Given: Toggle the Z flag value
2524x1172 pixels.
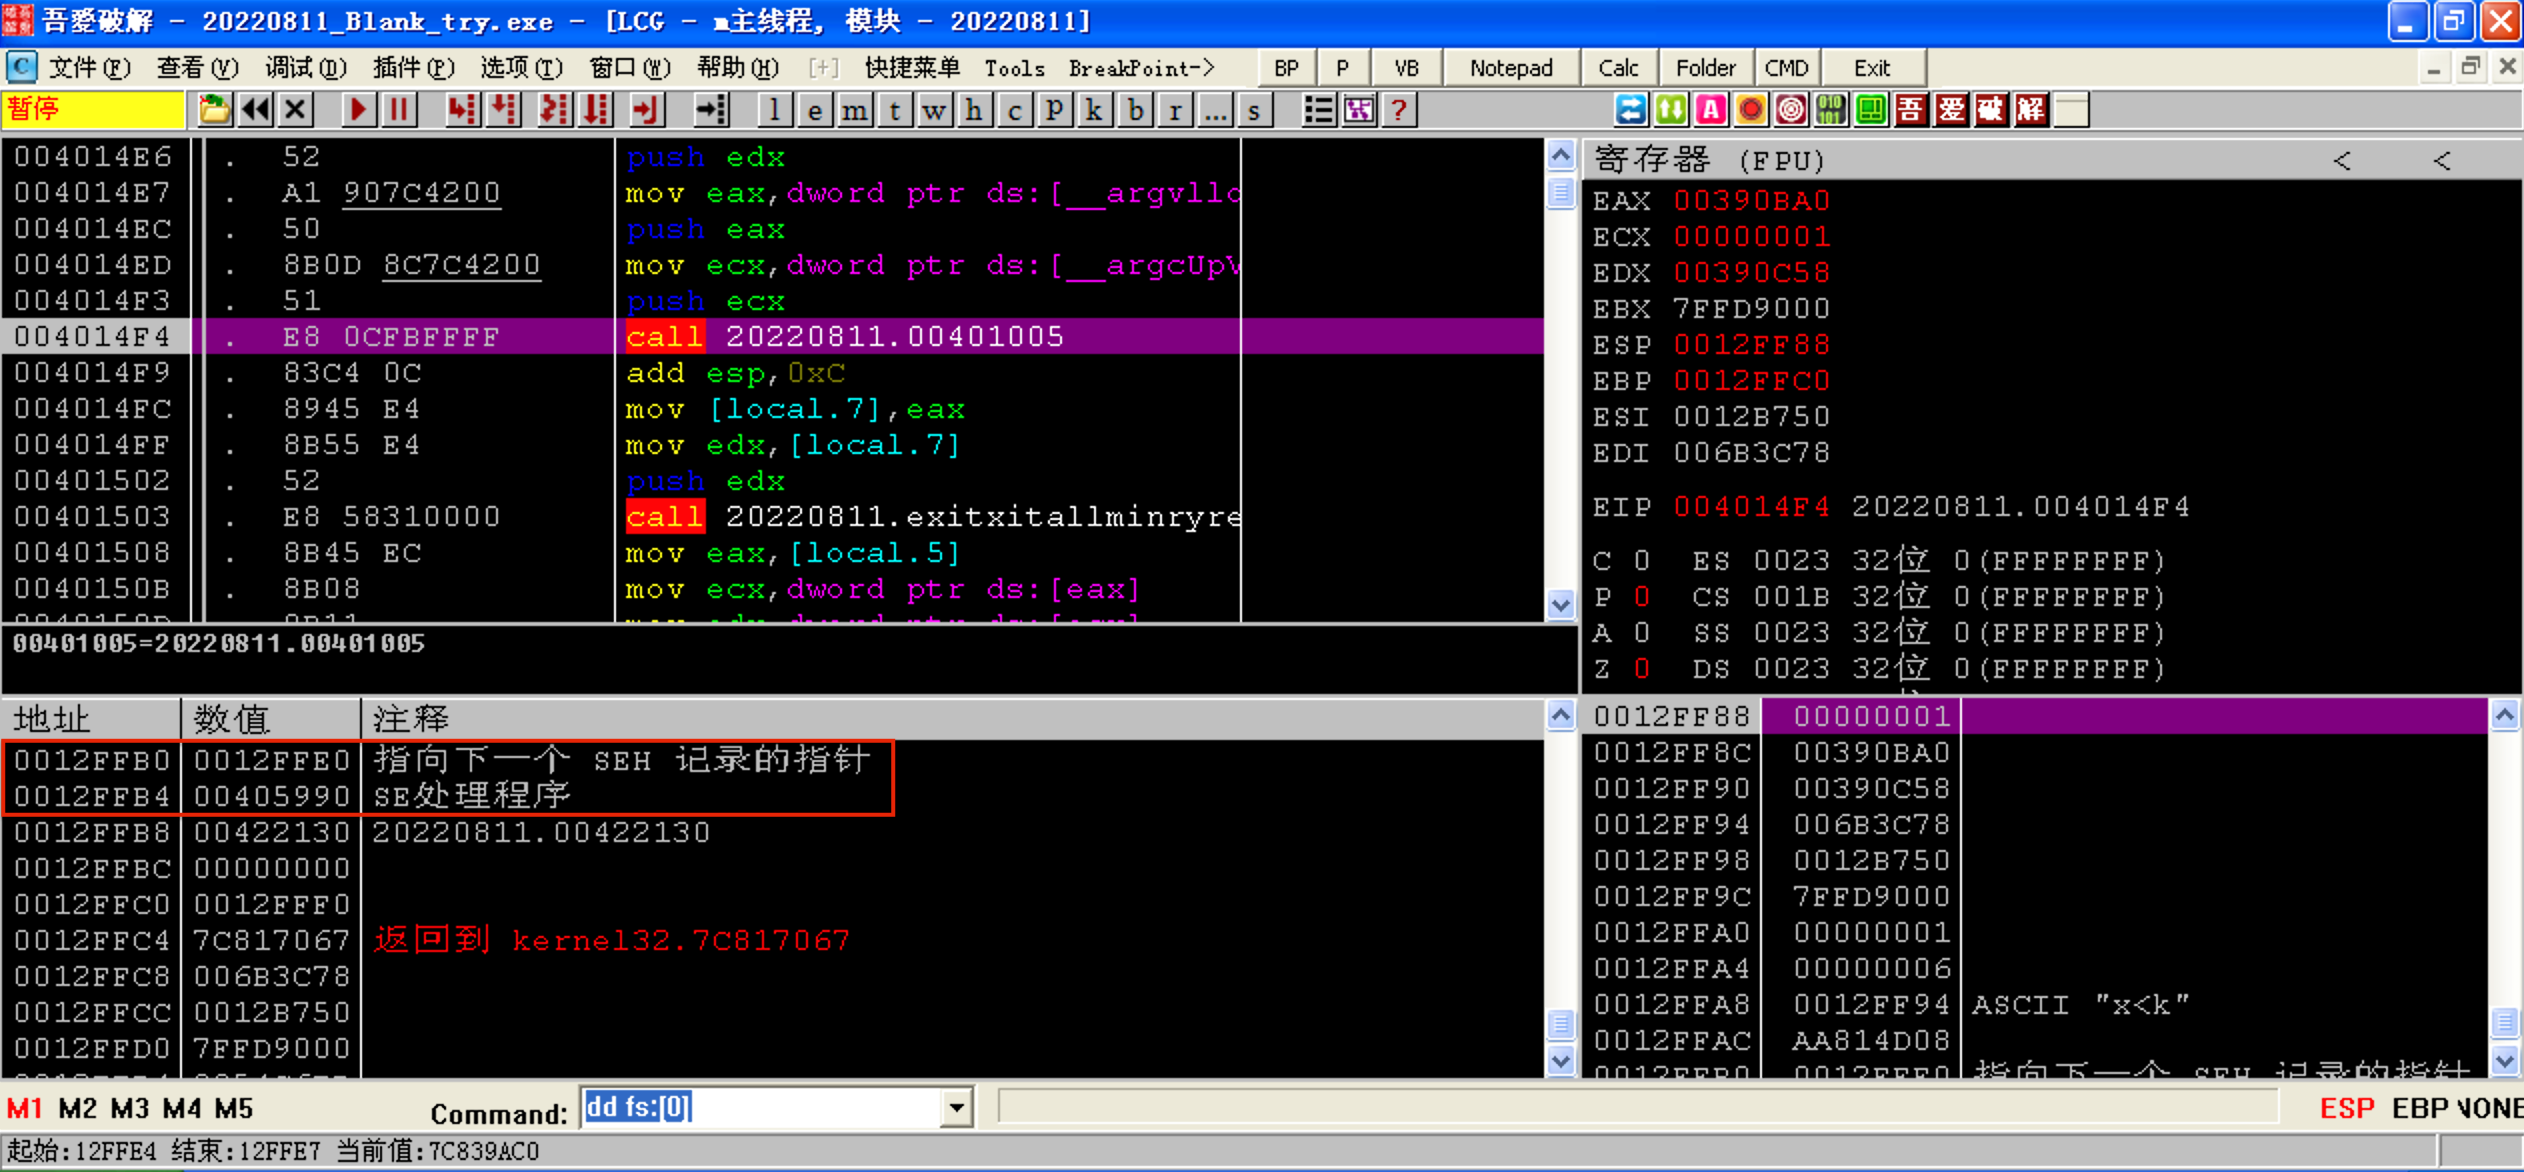Looking at the screenshot, I should (1641, 668).
